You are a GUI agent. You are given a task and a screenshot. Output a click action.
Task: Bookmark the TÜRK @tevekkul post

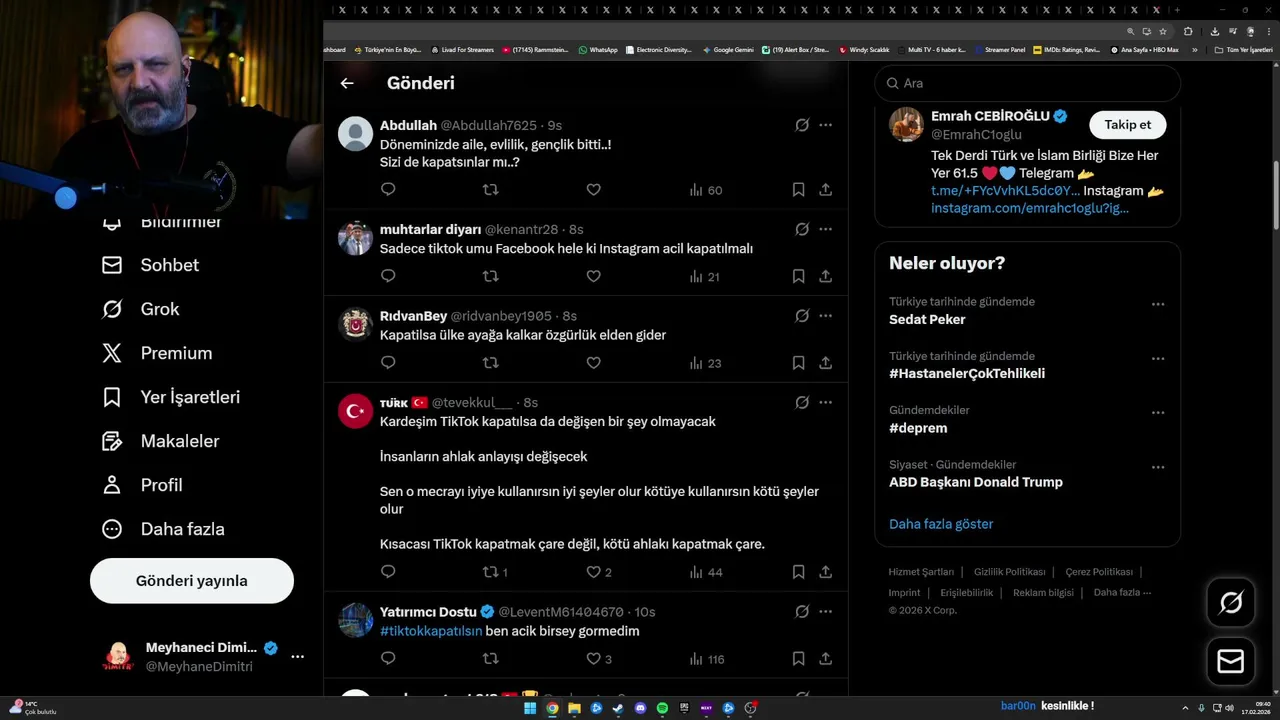(x=798, y=572)
